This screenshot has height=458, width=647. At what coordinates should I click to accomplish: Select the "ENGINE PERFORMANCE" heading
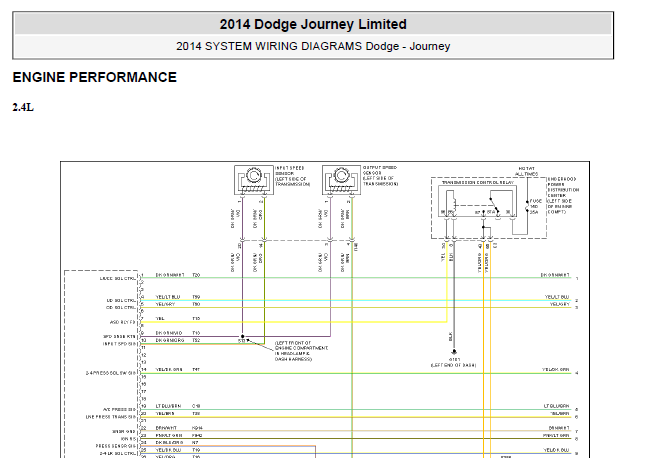(94, 77)
